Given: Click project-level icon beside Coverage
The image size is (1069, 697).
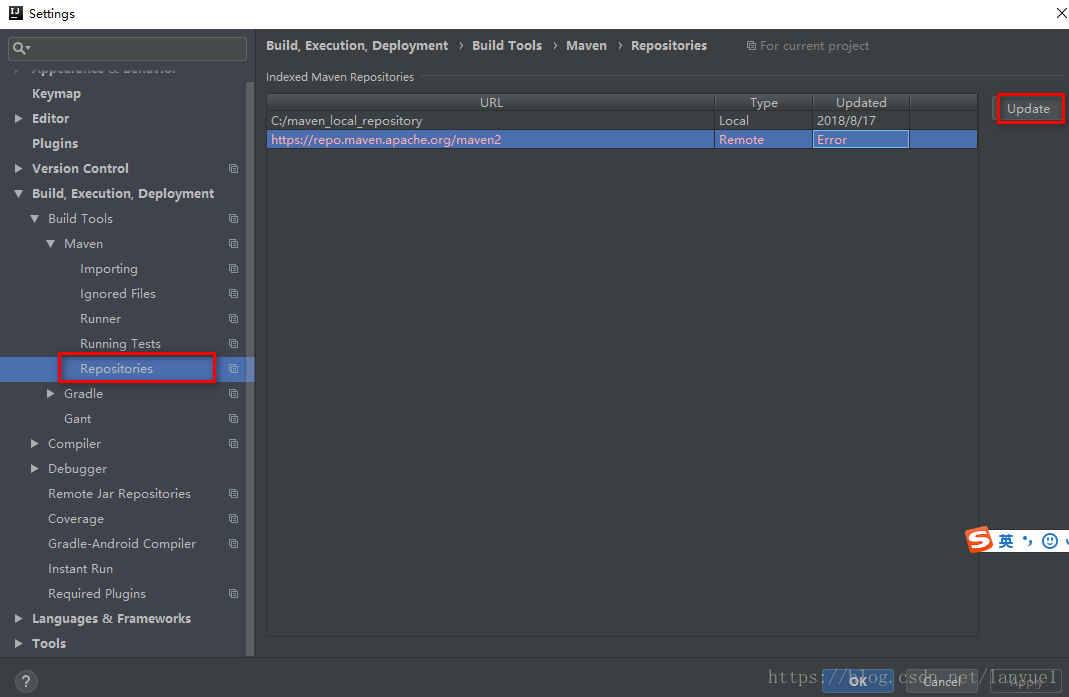Looking at the screenshot, I should [234, 519].
